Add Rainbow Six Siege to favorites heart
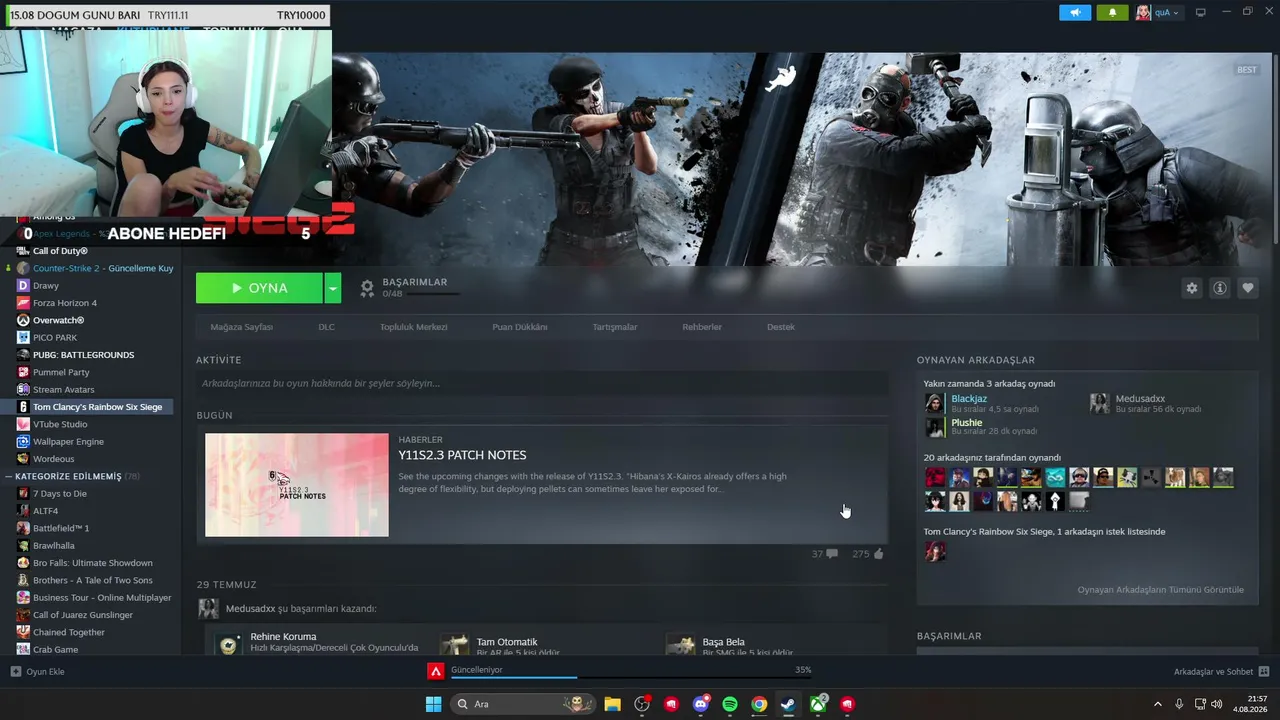1280x720 pixels. (1248, 288)
